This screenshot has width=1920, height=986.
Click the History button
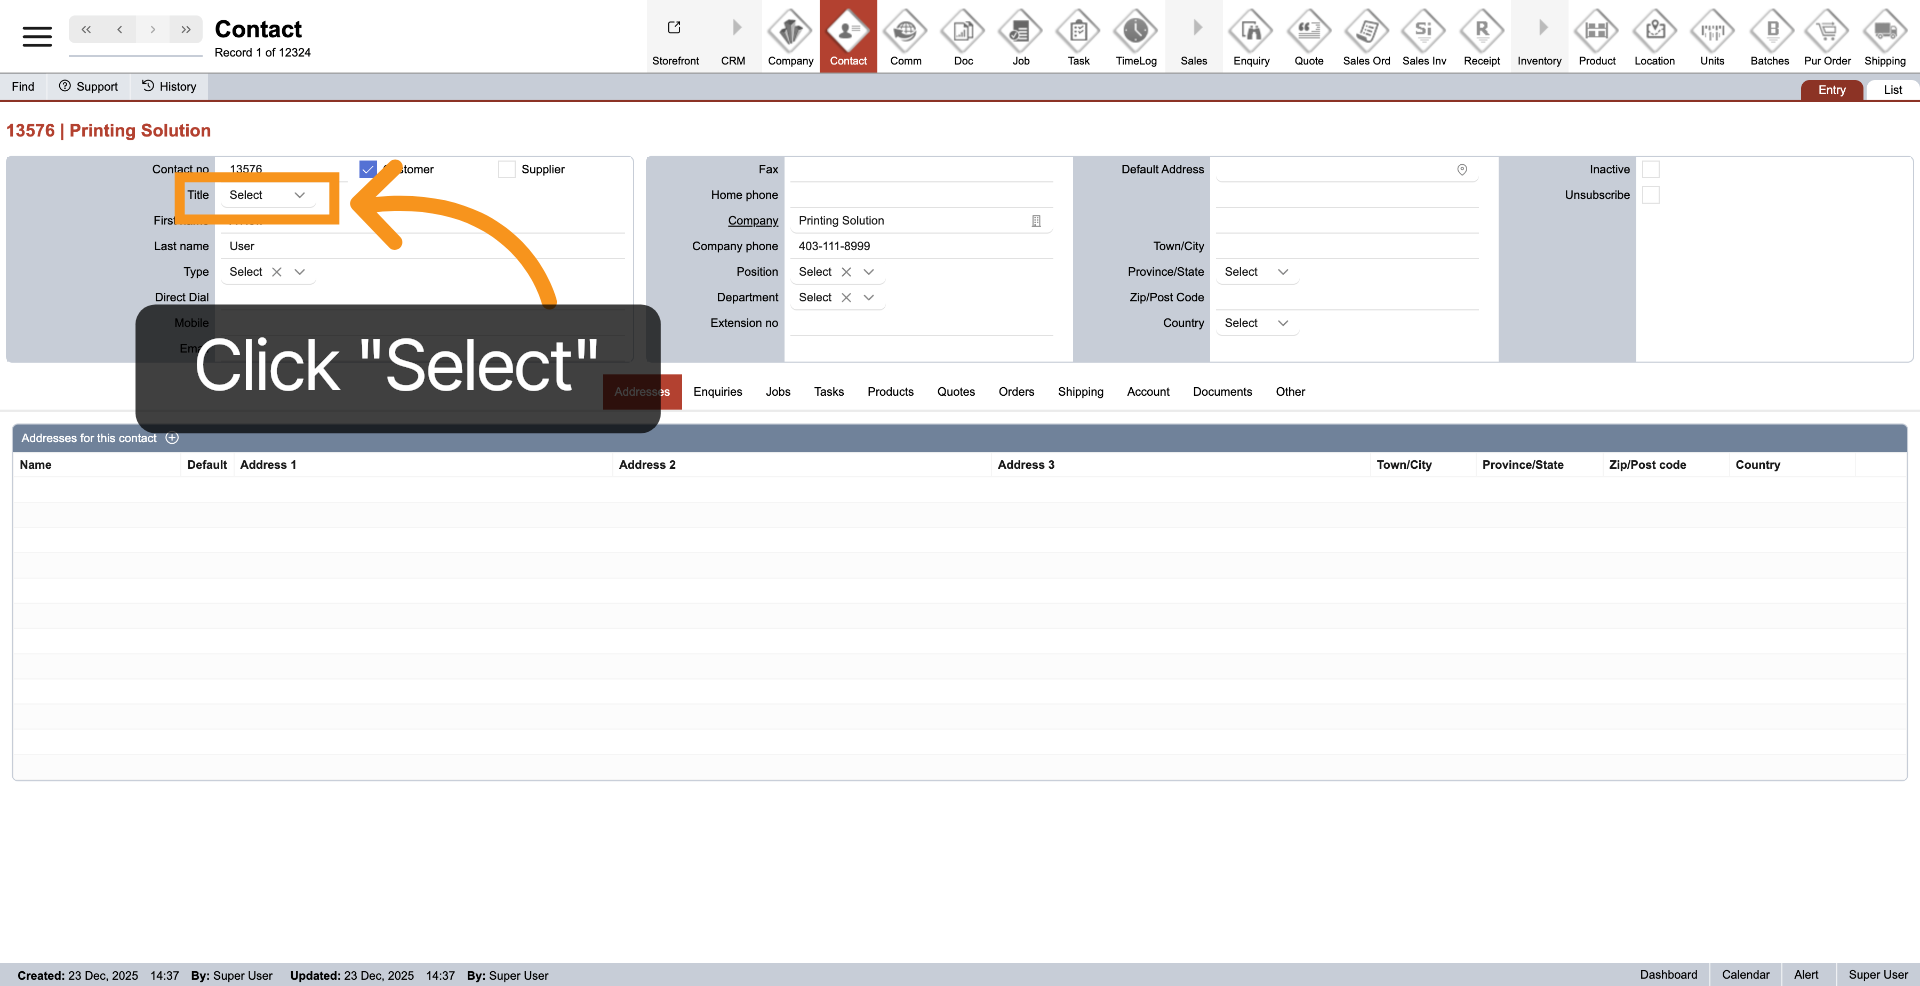coord(169,87)
